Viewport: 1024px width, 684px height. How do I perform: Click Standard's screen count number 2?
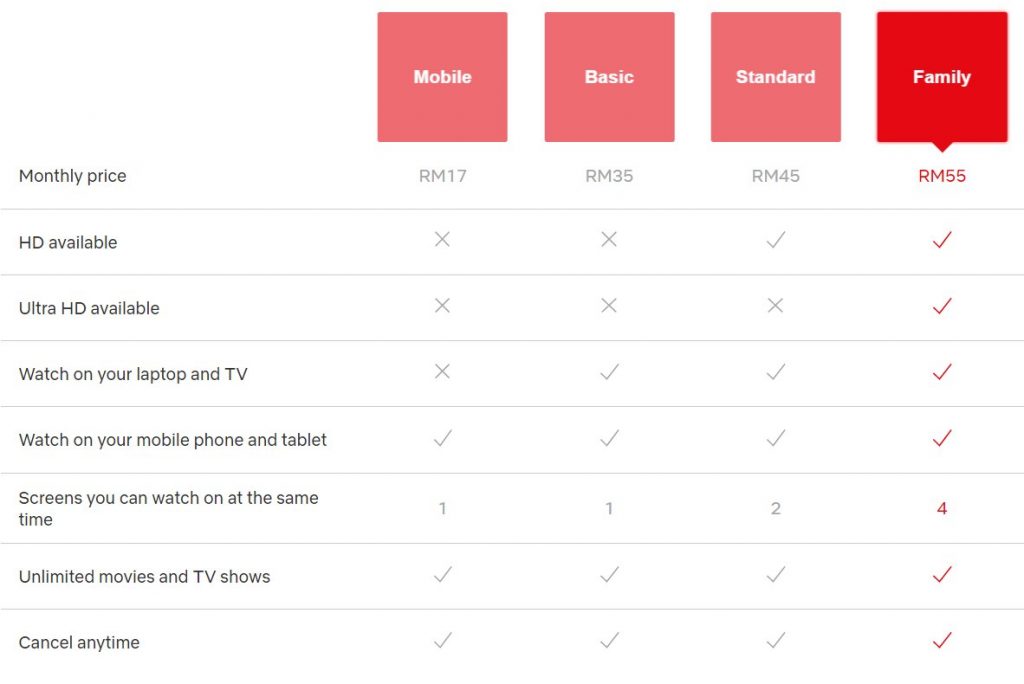coord(775,508)
